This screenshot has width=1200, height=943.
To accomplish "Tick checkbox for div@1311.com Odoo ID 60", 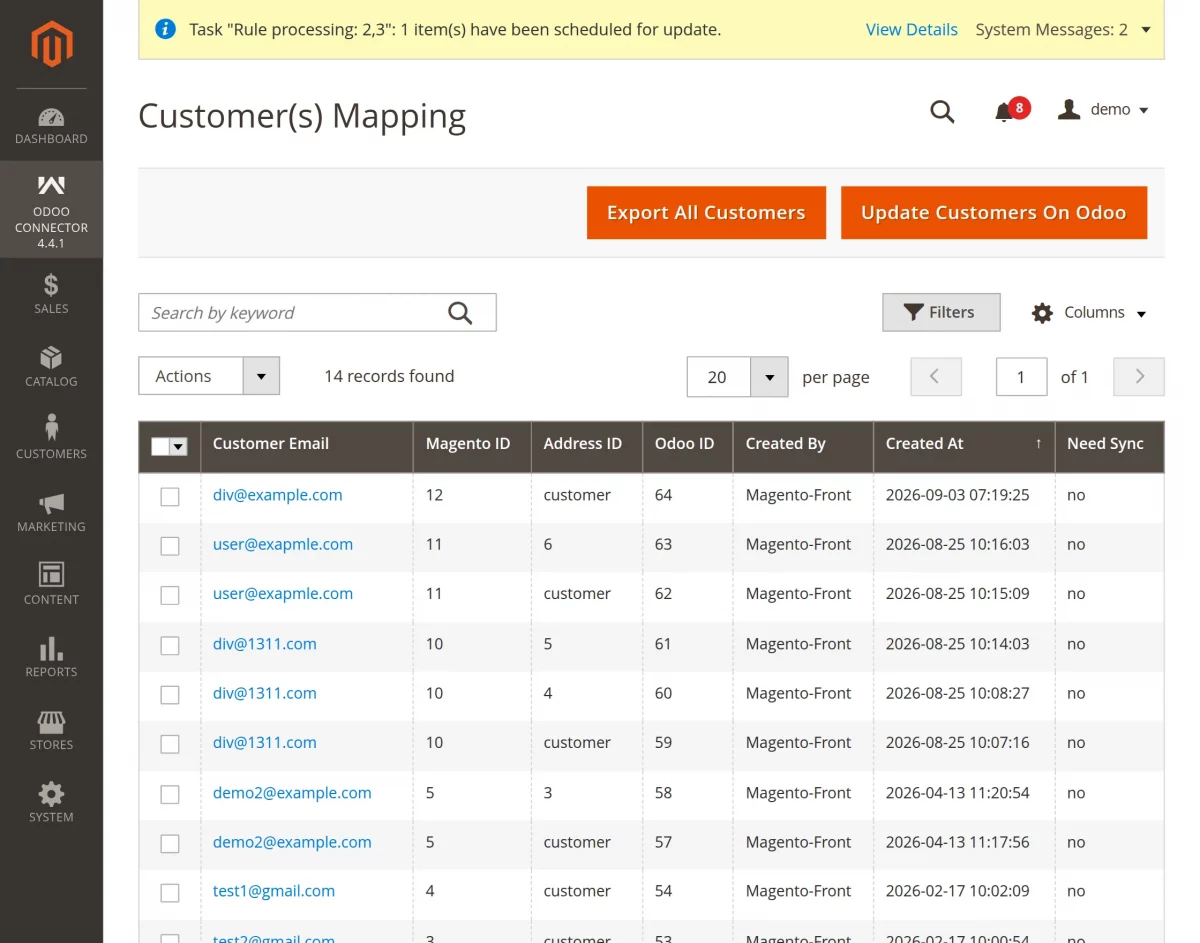I will [170, 694].
